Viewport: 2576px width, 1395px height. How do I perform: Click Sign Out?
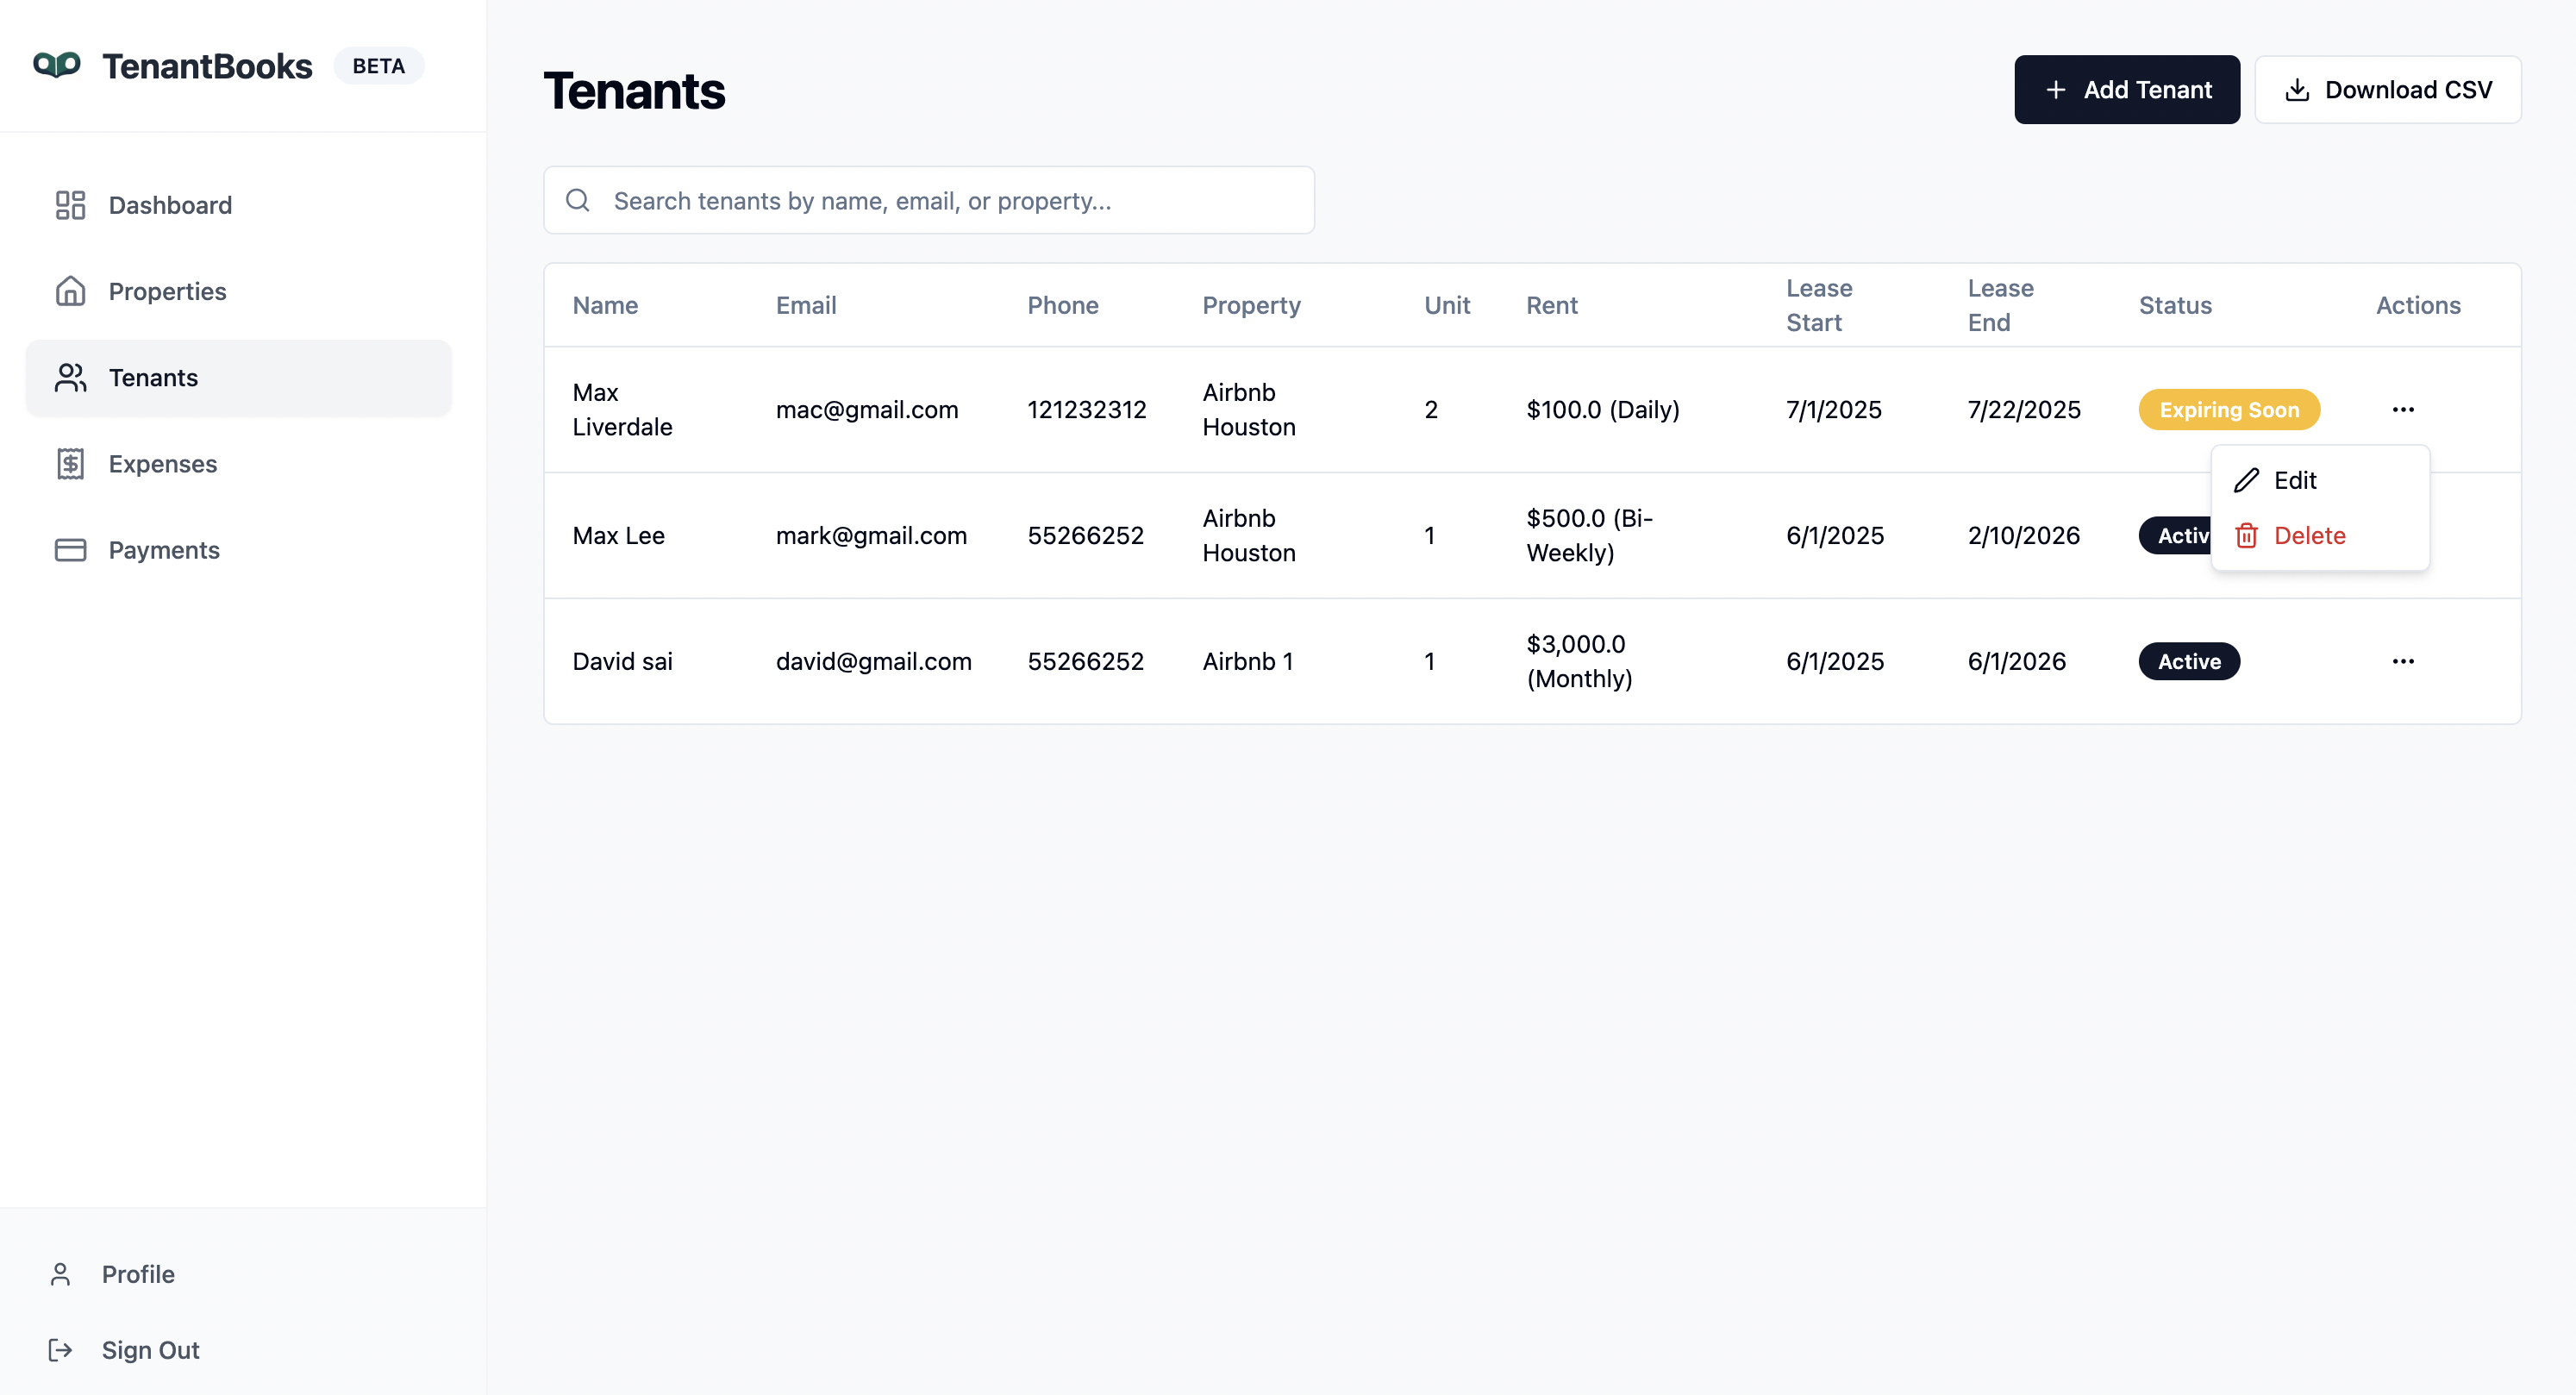(x=150, y=1349)
